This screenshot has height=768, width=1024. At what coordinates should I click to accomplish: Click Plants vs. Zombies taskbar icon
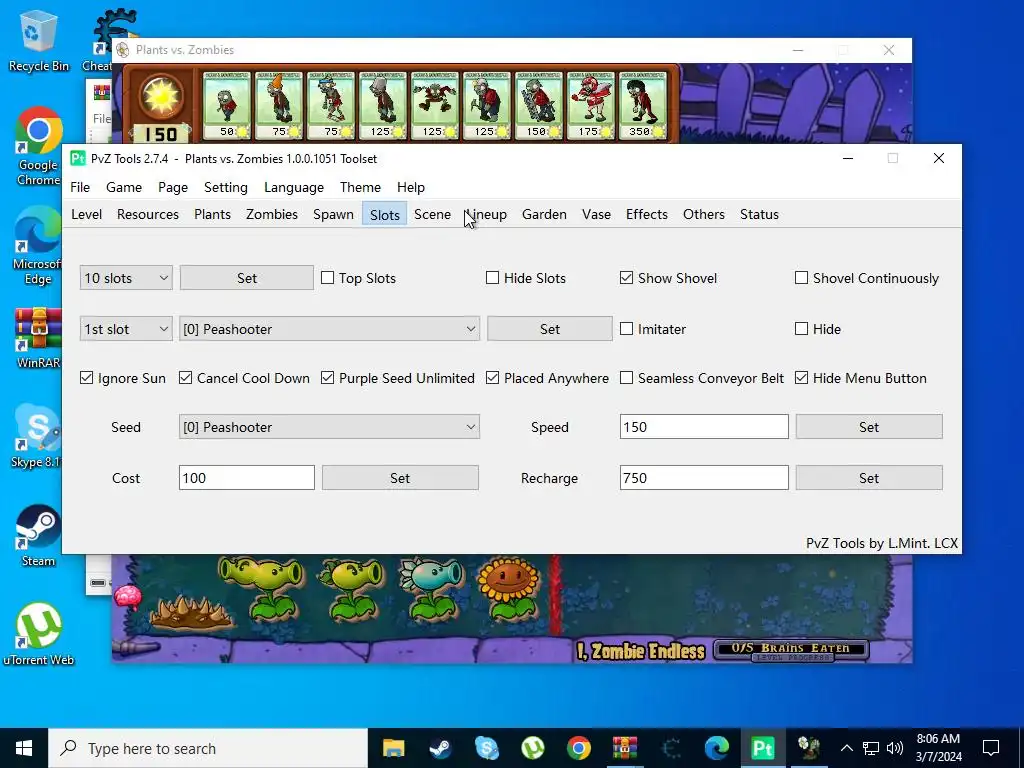pos(808,748)
